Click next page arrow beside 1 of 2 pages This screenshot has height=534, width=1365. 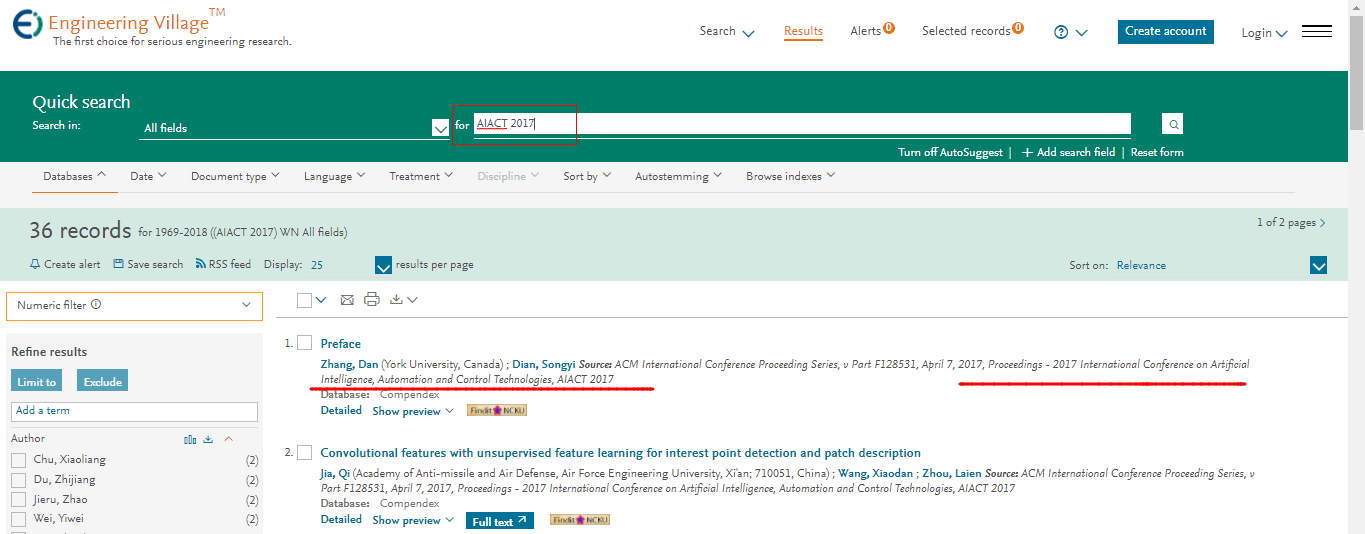1323,223
